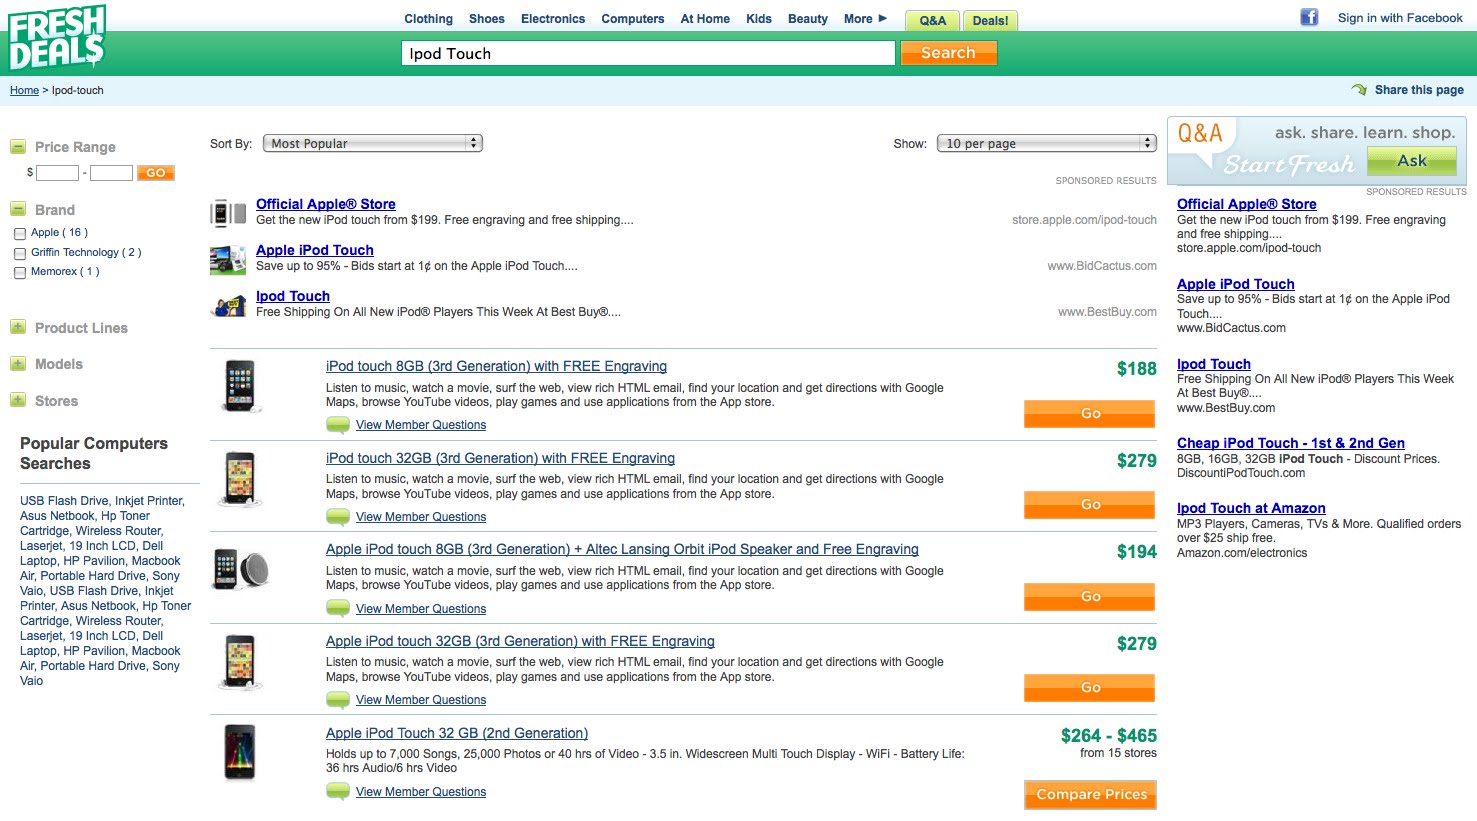Open Altec Lansing Orbit speaker bundle image

coord(242,569)
